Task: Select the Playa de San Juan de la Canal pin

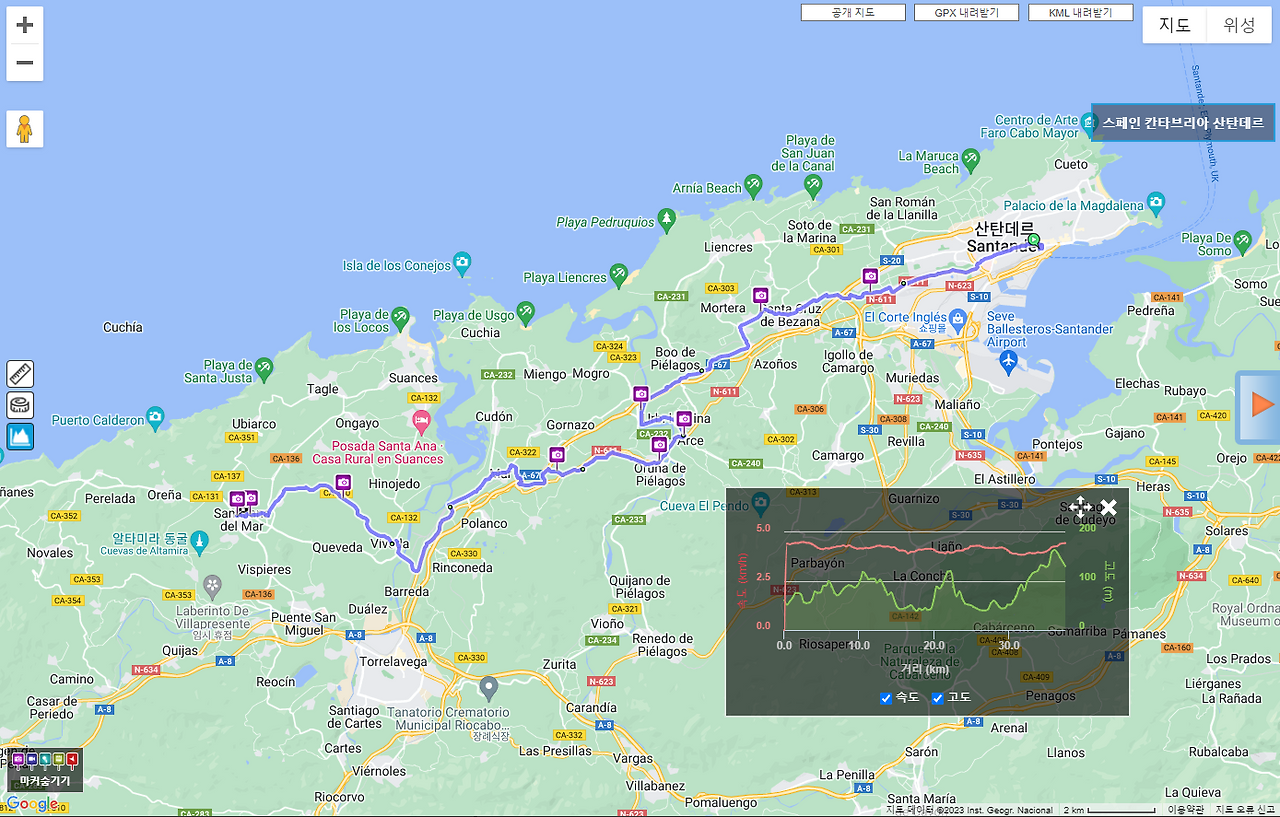Action: (813, 185)
